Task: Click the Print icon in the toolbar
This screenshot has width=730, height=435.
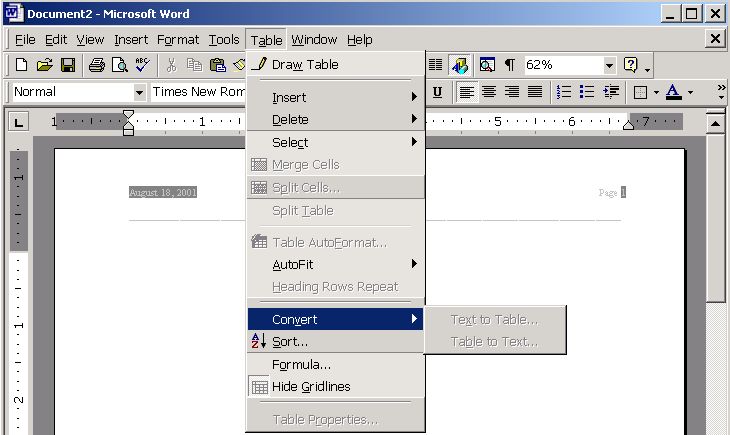Action: tap(97, 65)
